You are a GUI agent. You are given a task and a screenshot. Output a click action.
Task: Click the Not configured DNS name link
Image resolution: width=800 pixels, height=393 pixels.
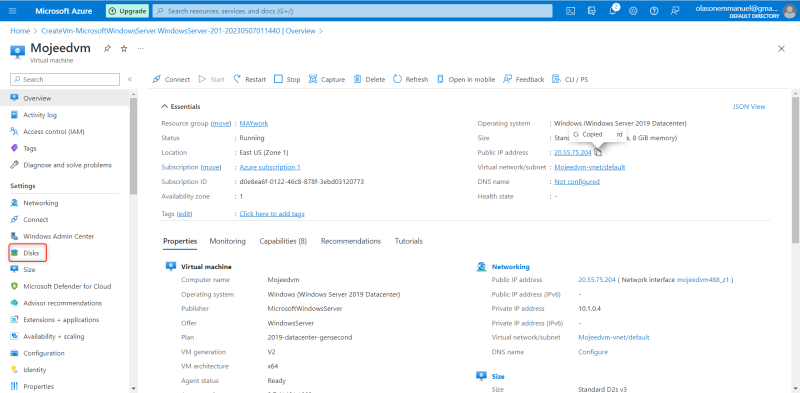577,182
